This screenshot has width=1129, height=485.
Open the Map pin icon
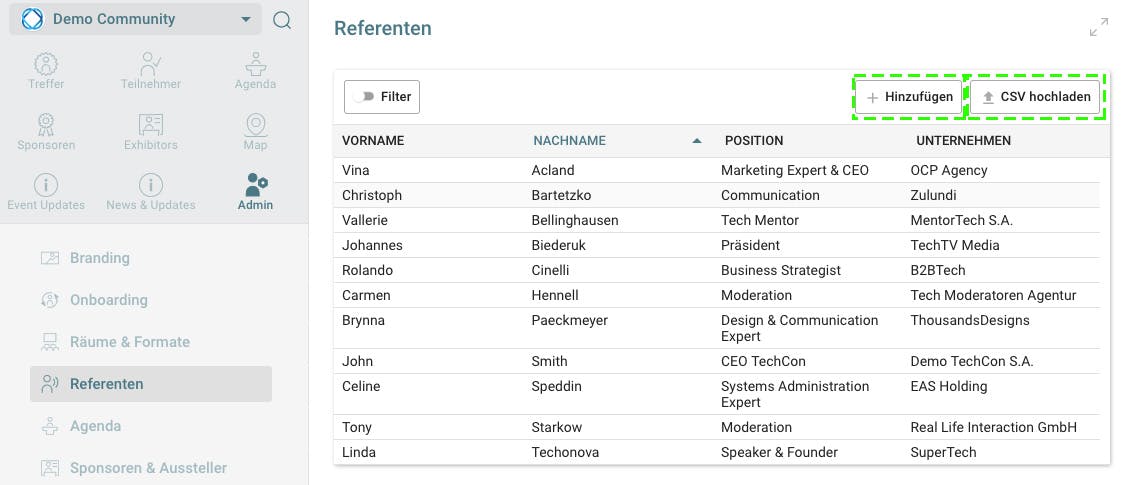pos(255,125)
